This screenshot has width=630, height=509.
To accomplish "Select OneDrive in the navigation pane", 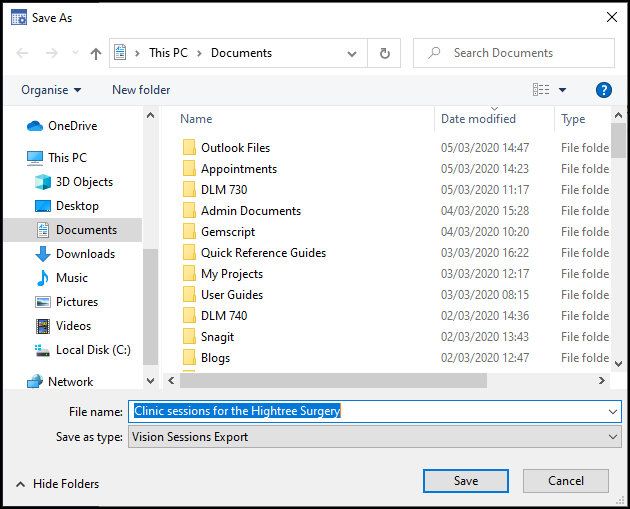I will point(72,126).
